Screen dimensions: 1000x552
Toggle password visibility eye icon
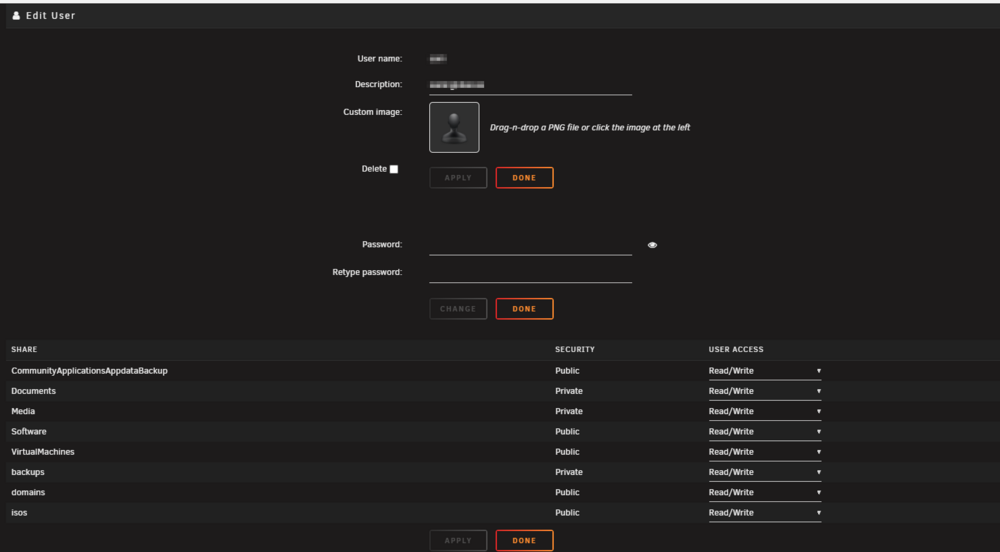652,245
